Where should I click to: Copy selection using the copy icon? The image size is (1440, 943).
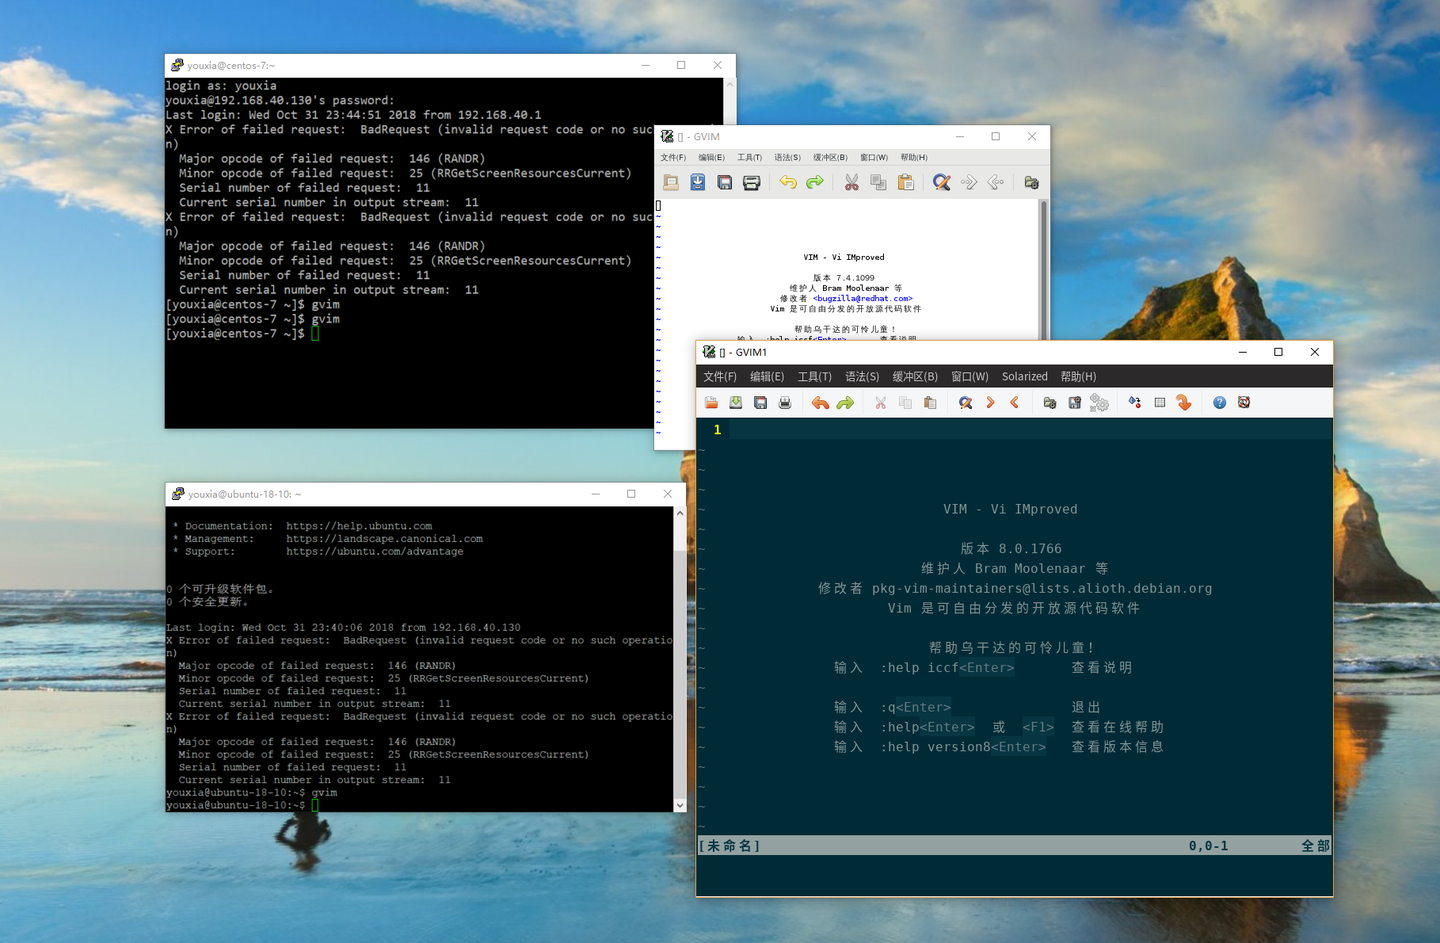click(905, 402)
